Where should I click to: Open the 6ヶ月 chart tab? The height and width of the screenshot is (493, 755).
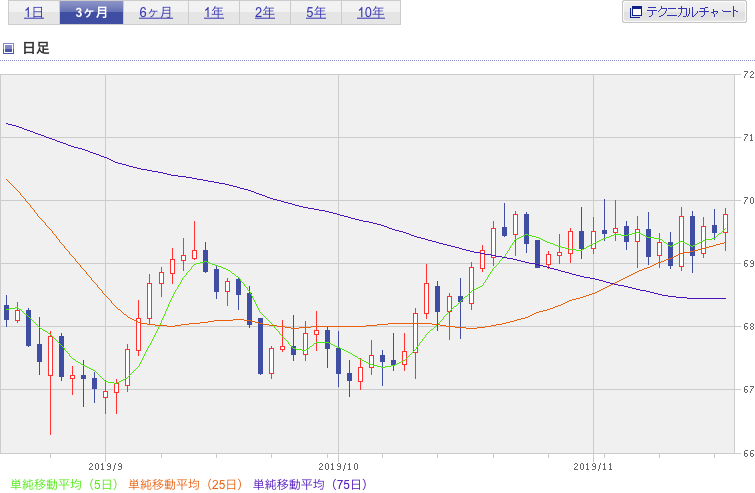click(156, 13)
